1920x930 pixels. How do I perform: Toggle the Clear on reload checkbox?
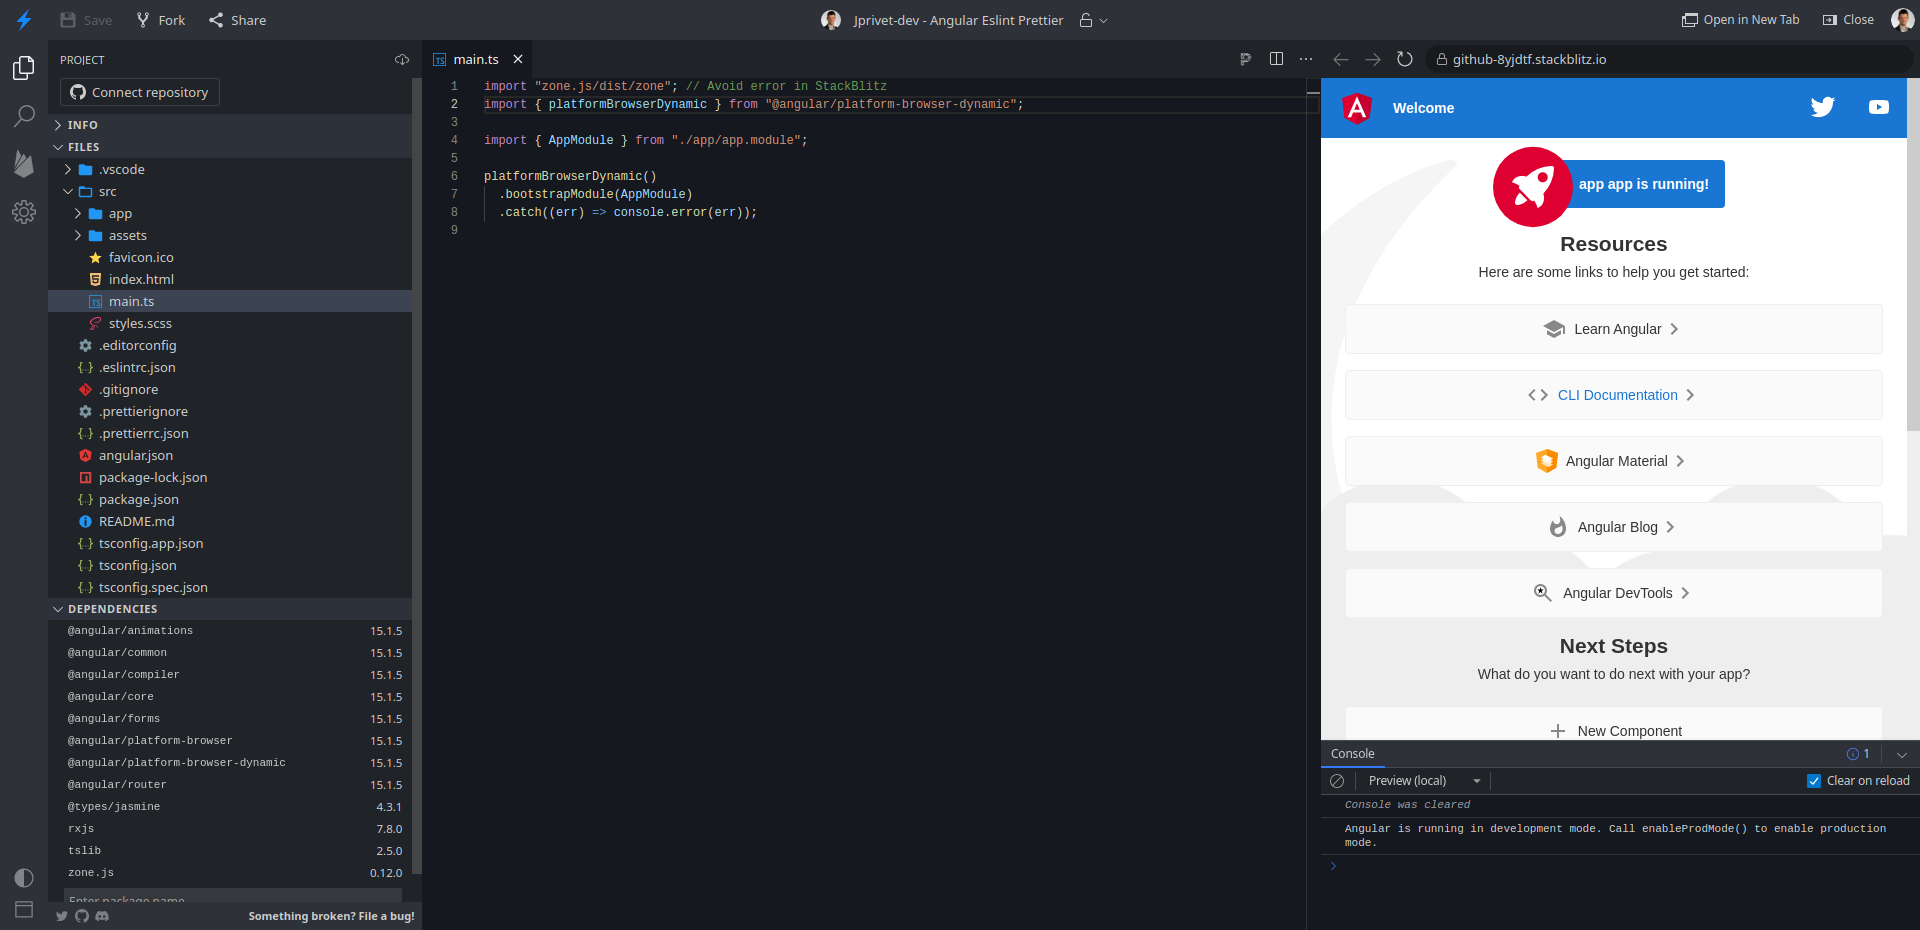click(1814, 781)
